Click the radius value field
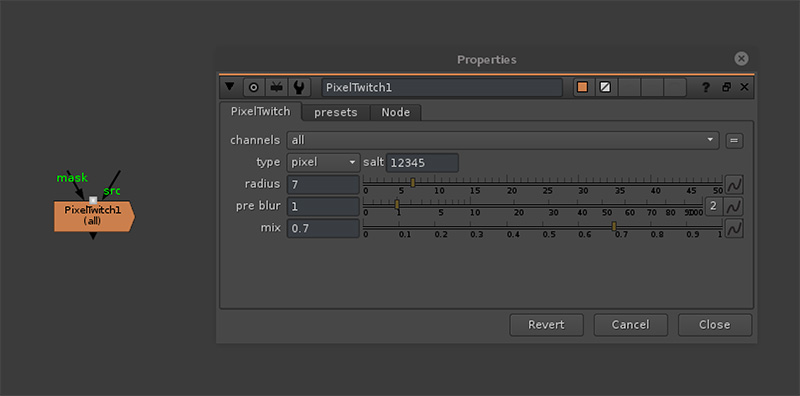 323,185
